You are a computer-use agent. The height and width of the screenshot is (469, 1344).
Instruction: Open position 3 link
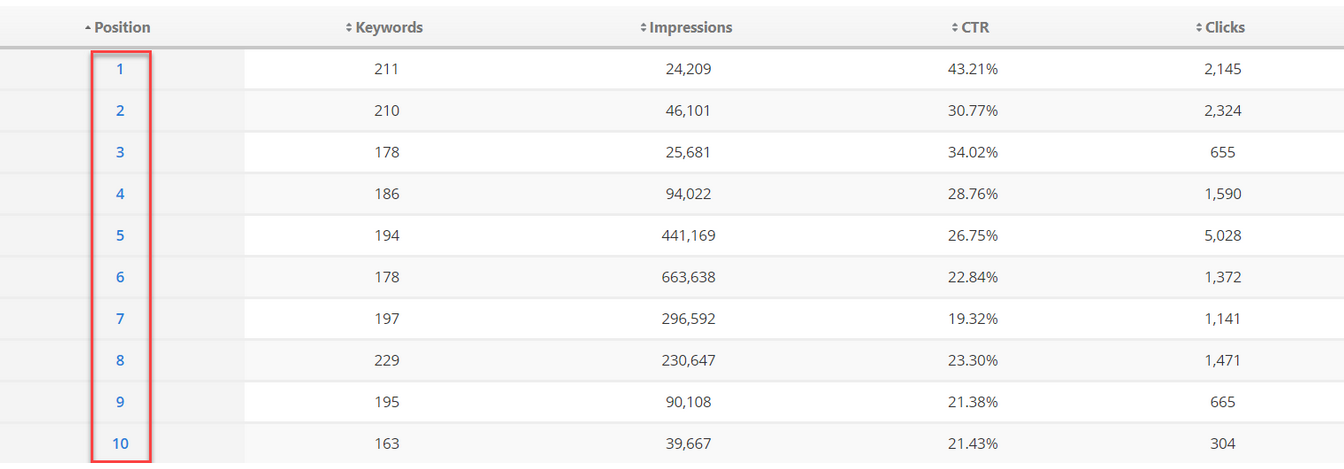coord(120,152)
